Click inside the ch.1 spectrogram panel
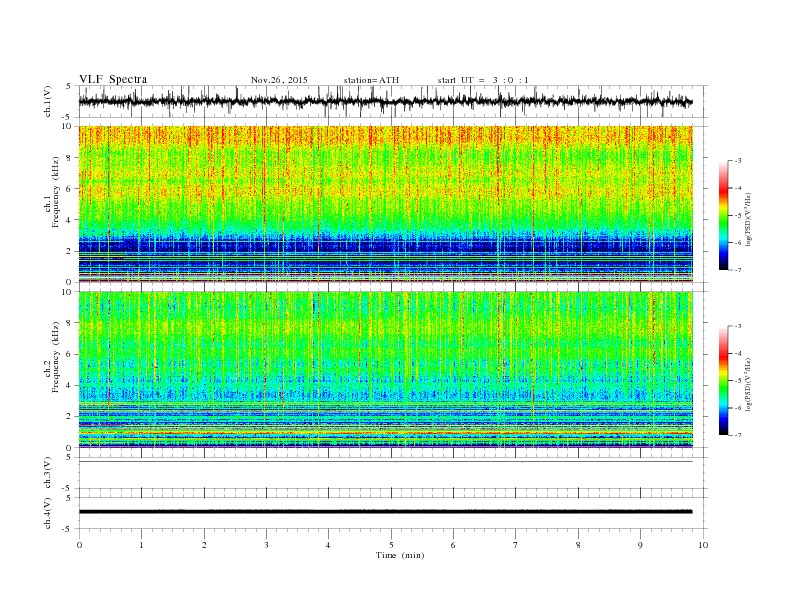Screen dimensions: 792x612 pyautogui.click(x=385, y=204)
